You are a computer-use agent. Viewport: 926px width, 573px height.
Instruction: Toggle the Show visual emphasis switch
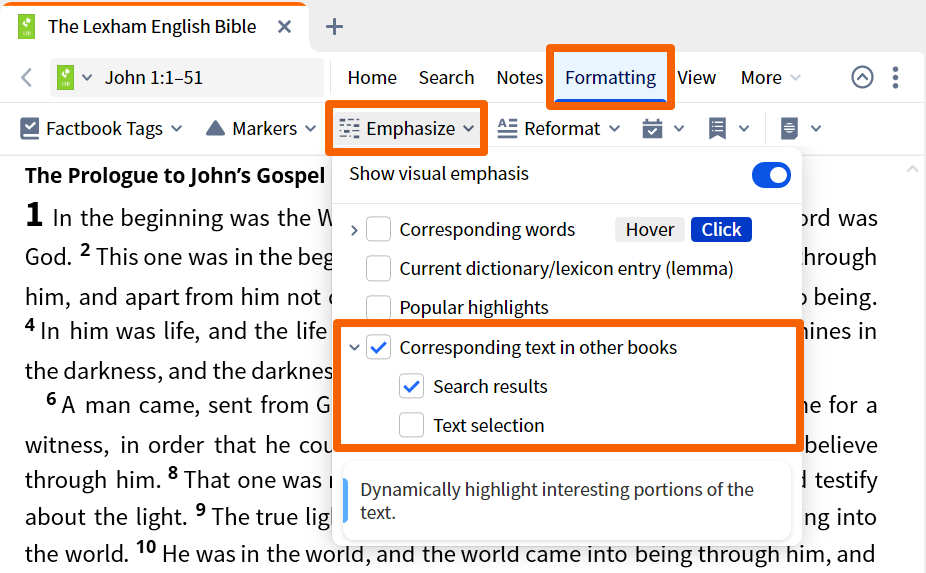point(771,175)
